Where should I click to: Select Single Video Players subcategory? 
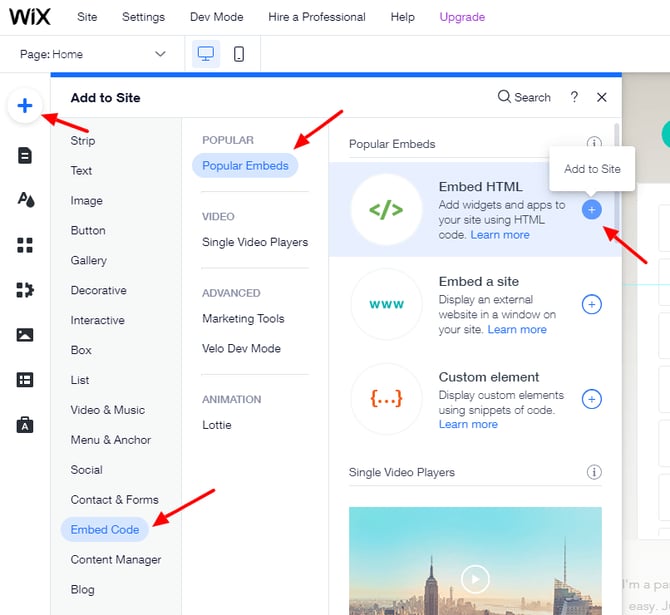[255, 242]
